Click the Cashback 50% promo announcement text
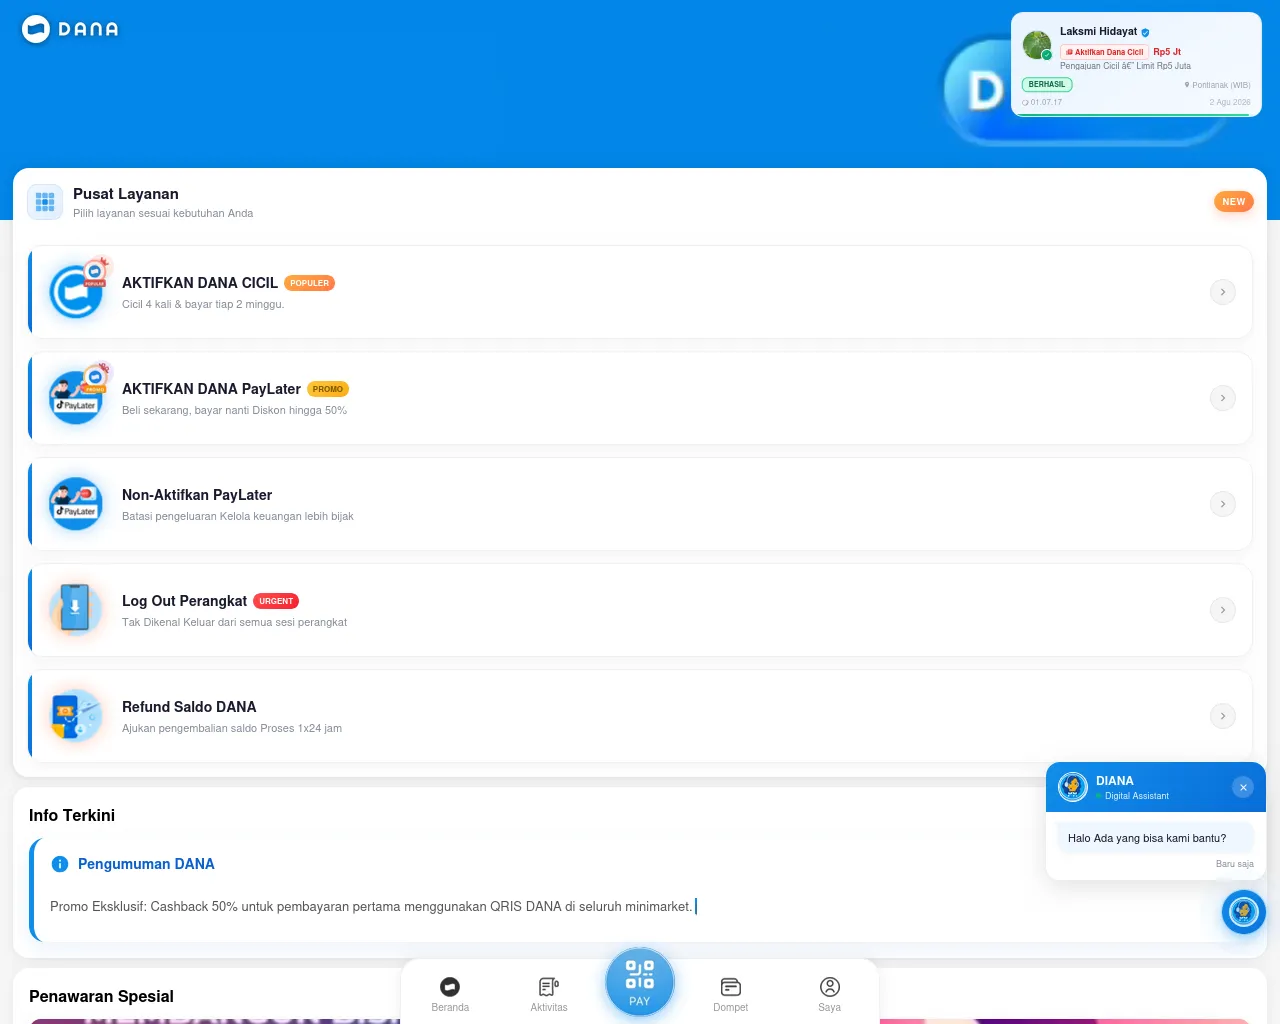Viewport: 1280px width, 1024px height. pos(371,906)
